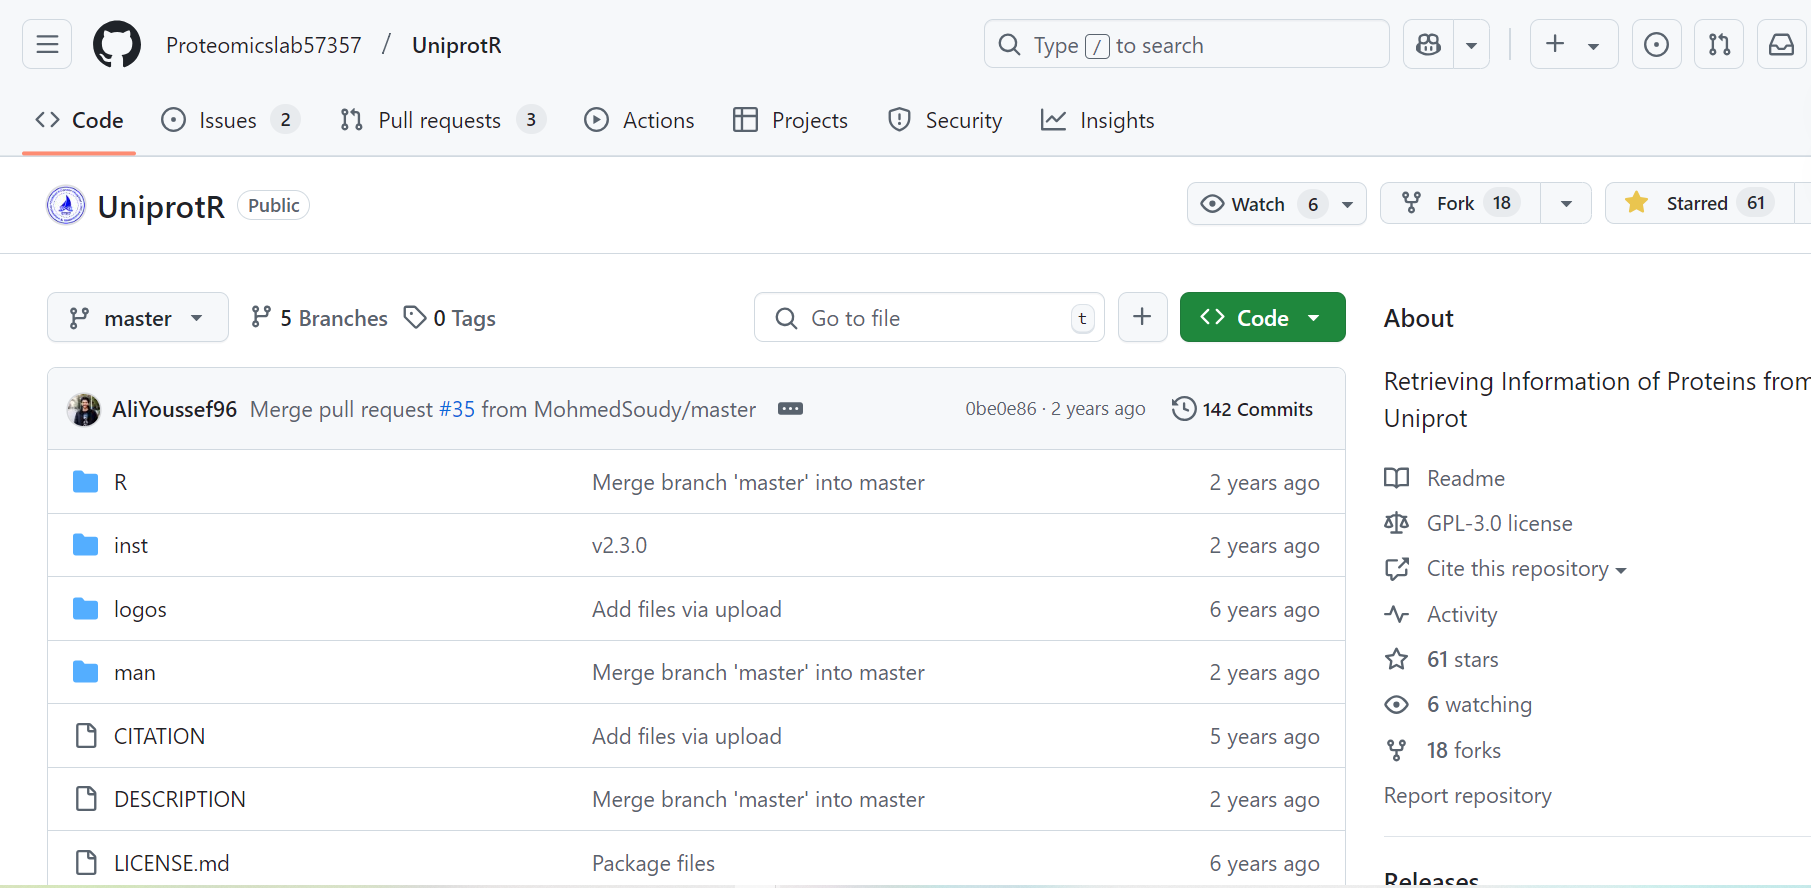The height and width of the screenshot is (888, 1811).
Task: Open AliYoussef96 avatar image
Action: tap(84, 409)
